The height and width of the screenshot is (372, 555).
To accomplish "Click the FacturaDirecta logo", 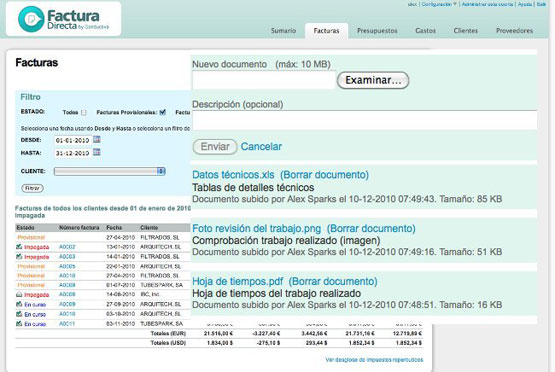I will click(x=64, y=19).
